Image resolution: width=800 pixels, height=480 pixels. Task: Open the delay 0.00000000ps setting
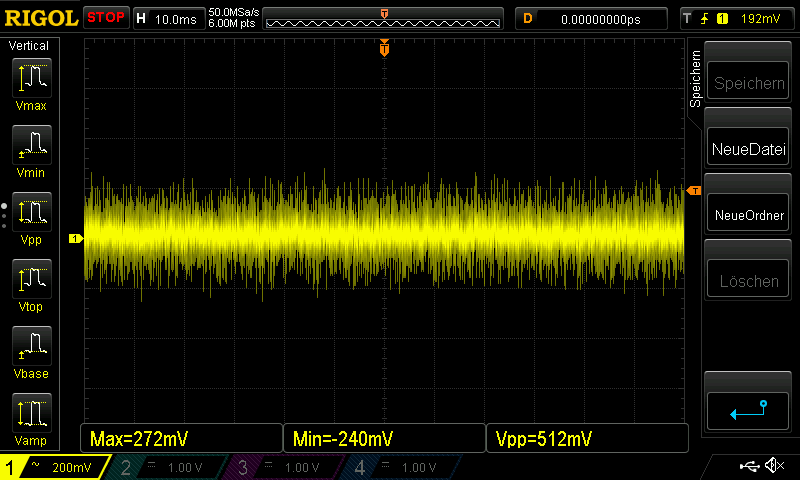click(590, 18)
